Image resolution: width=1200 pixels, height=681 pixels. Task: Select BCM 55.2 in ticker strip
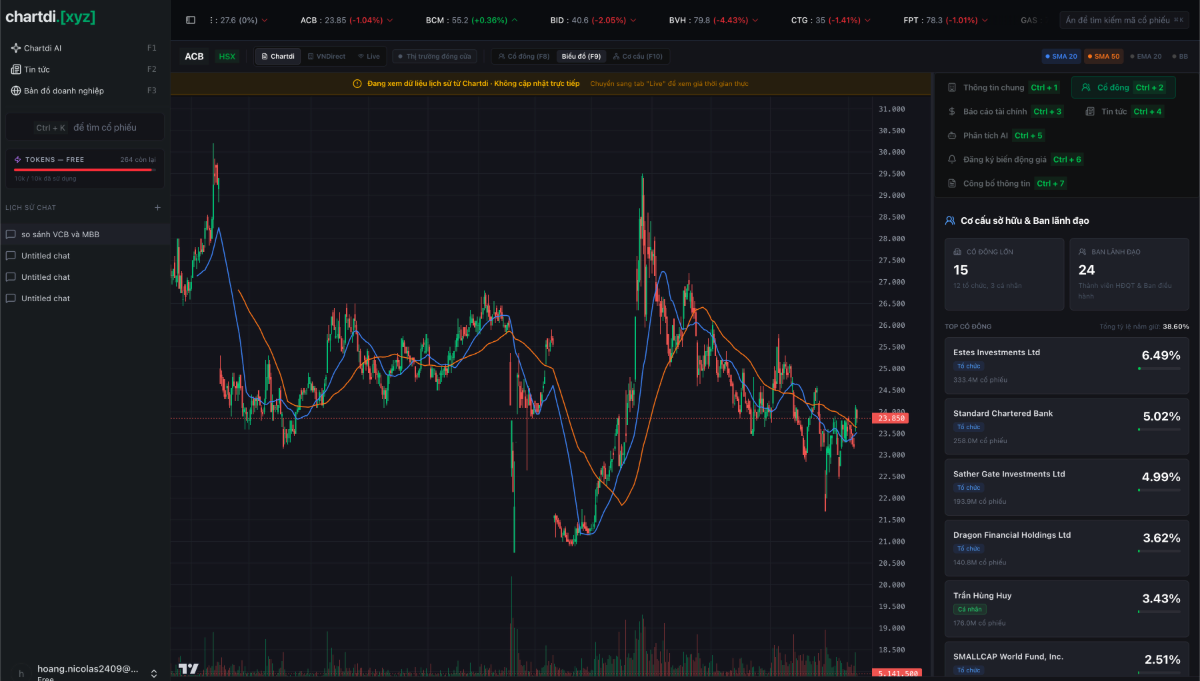tap(472, 20)
